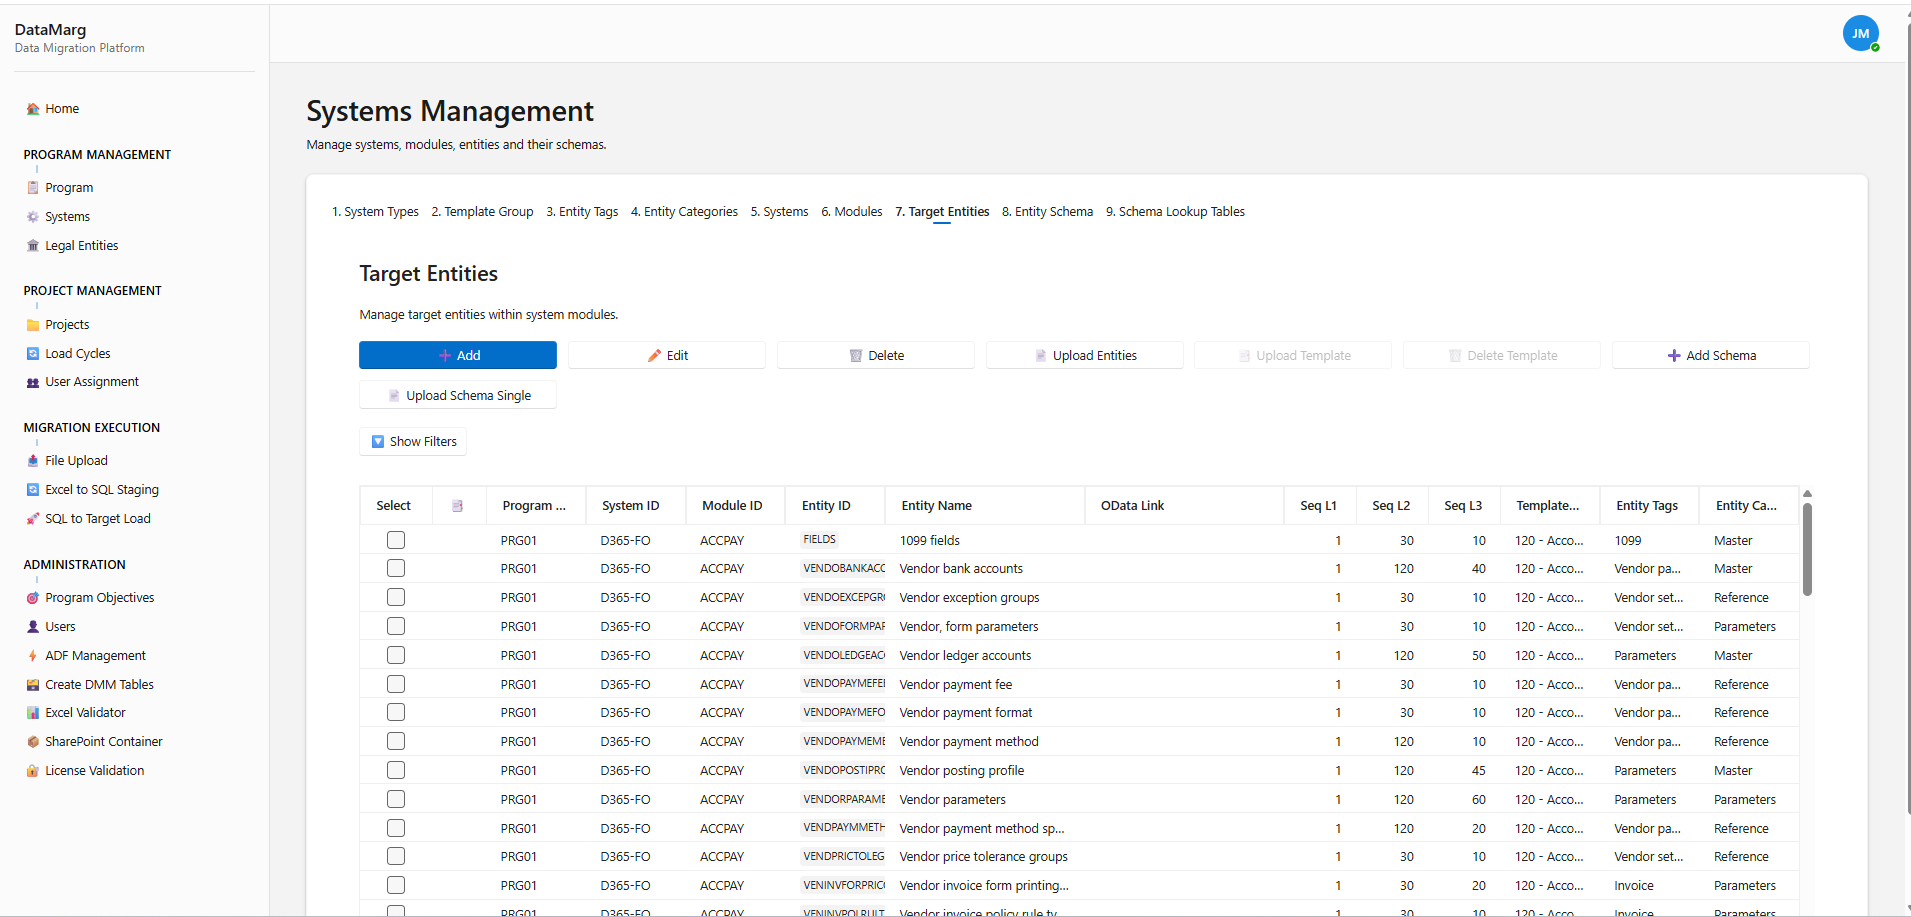Open File Upload under Migration Execution
This screenshot has width=1911, height=917.
click(76, 460)
